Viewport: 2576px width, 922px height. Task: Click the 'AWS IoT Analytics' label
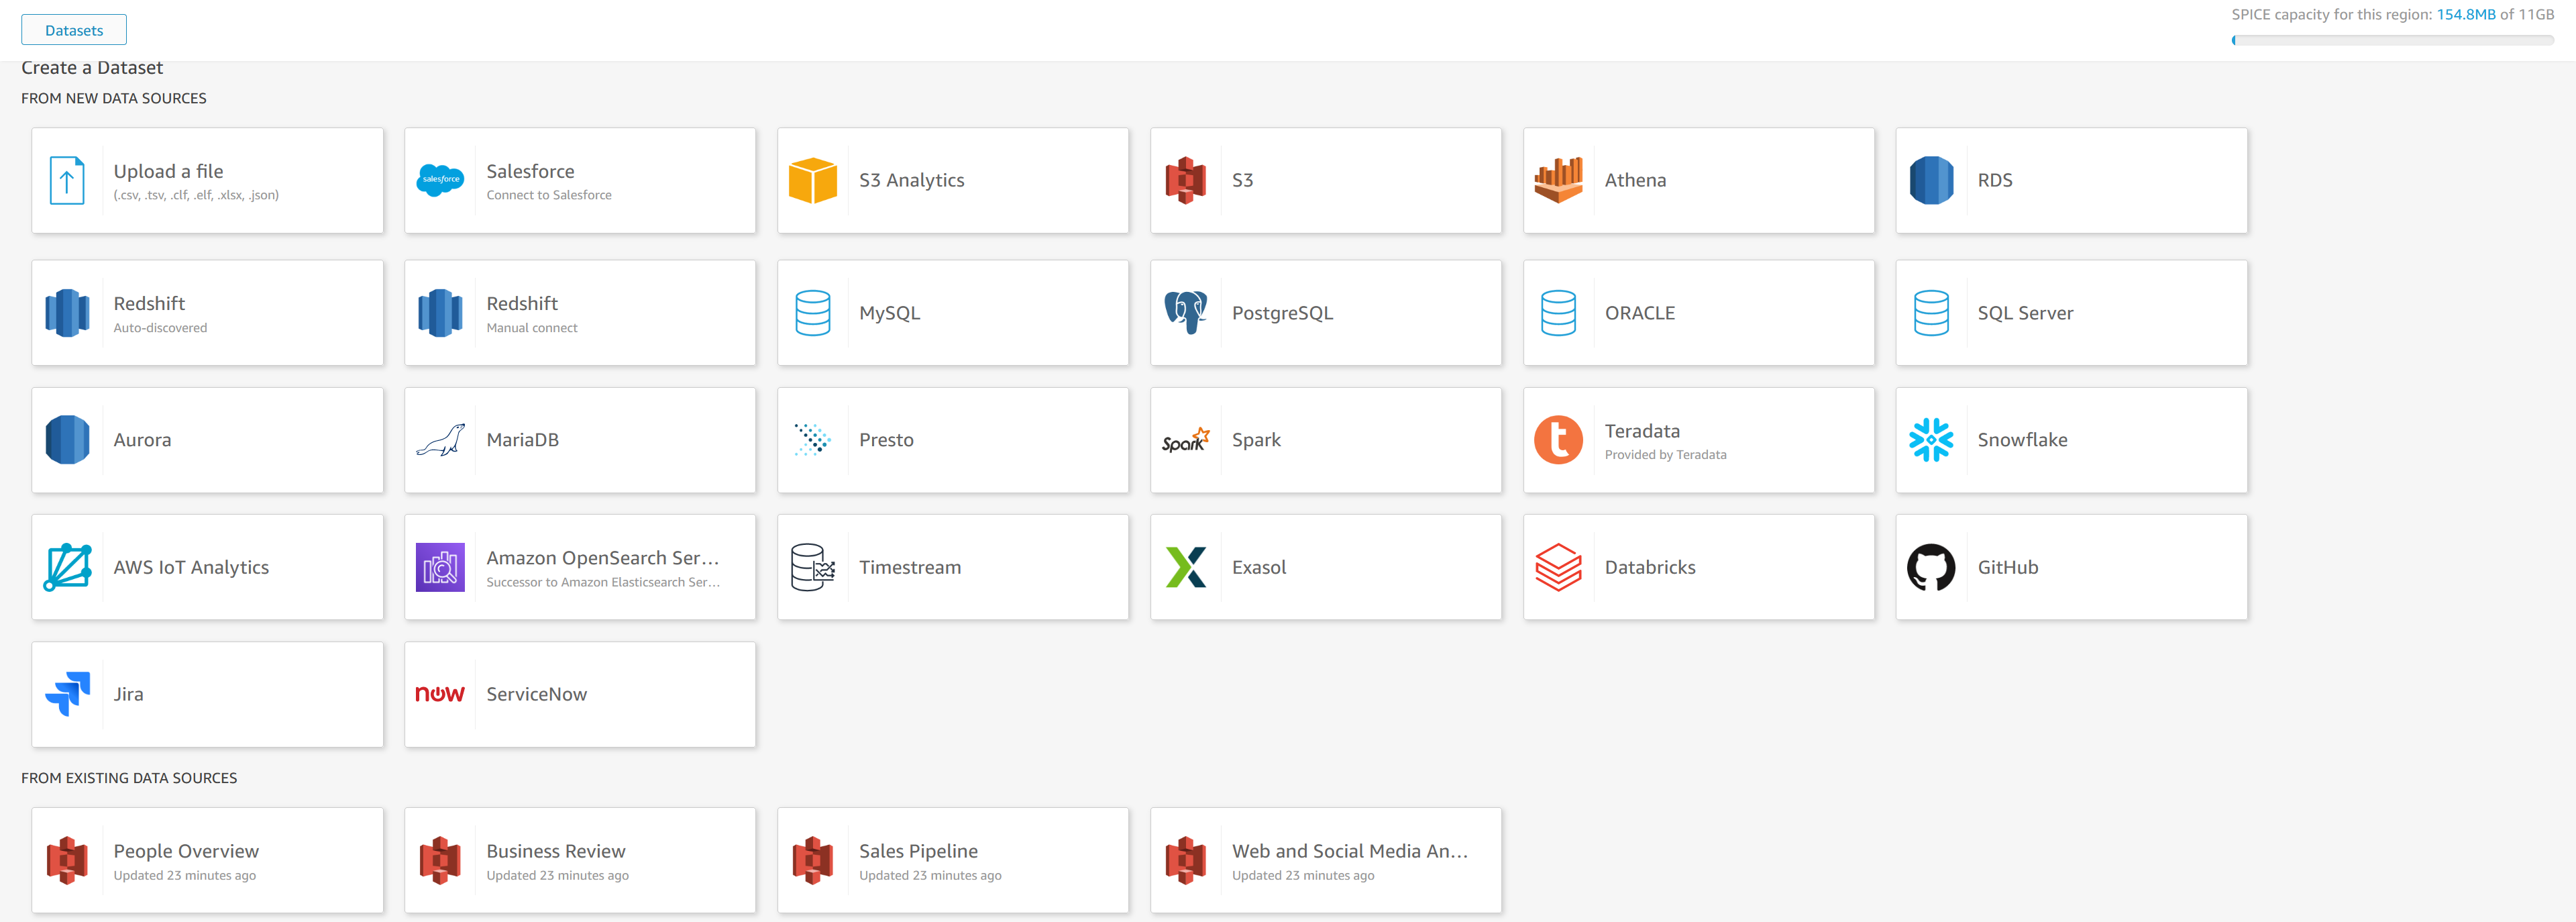191,567
